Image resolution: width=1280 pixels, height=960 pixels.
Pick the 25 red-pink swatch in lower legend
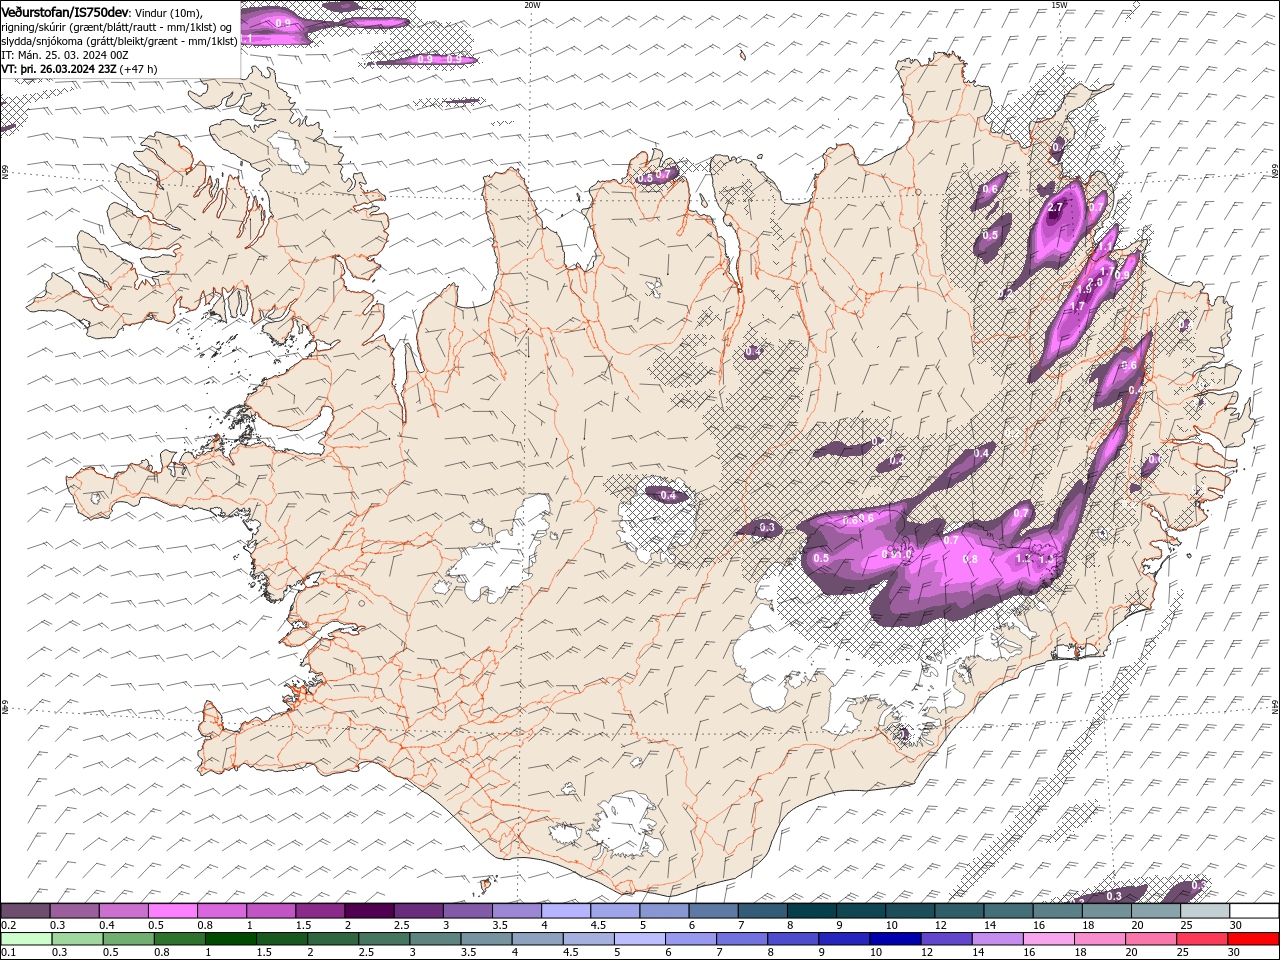point(1201,939)
